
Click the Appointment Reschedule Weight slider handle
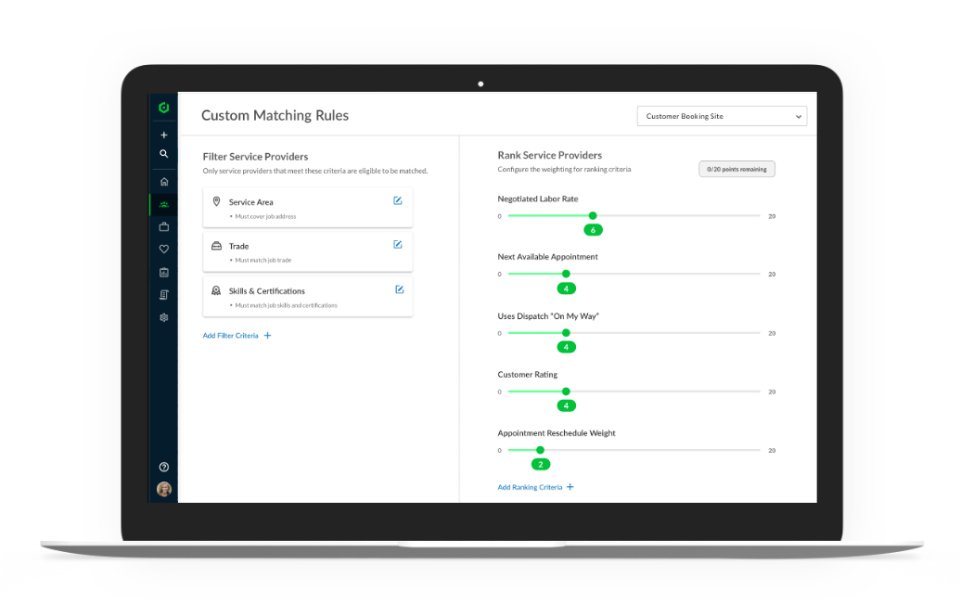coord(540,450)
